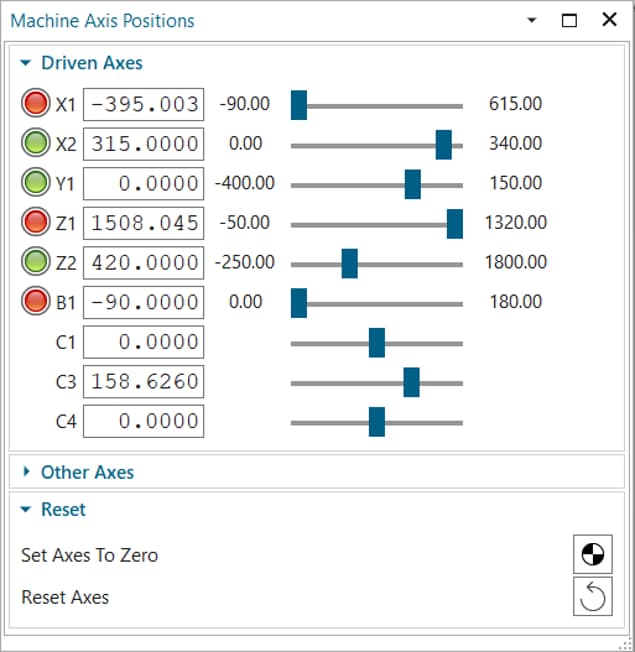Screen dimensions: 635x652
Task: Open the panel options dropdown arrow
Action: (x=532, y=20)
